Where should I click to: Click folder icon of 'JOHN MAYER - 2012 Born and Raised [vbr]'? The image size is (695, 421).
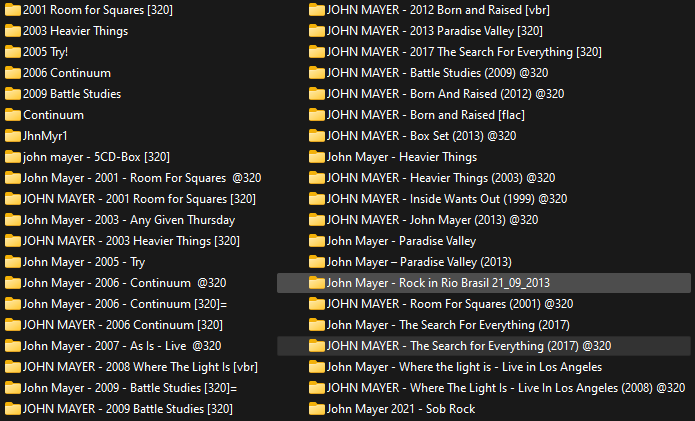click(316, 10)
